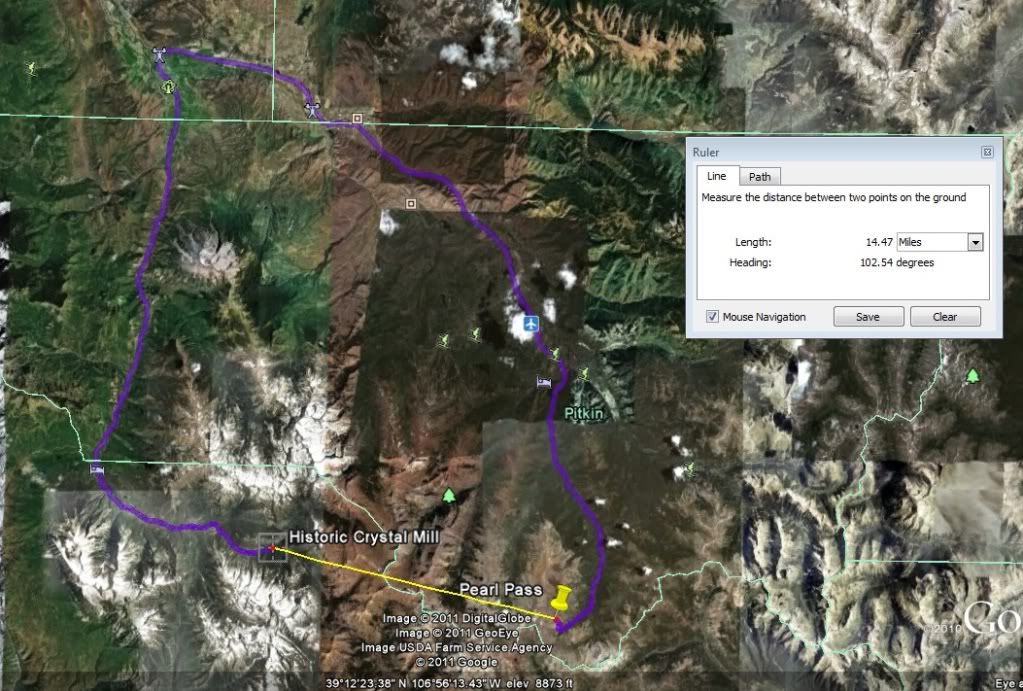Click the blue airport icon on the route
Screen dimensions: 1023x691
point(532,323)
